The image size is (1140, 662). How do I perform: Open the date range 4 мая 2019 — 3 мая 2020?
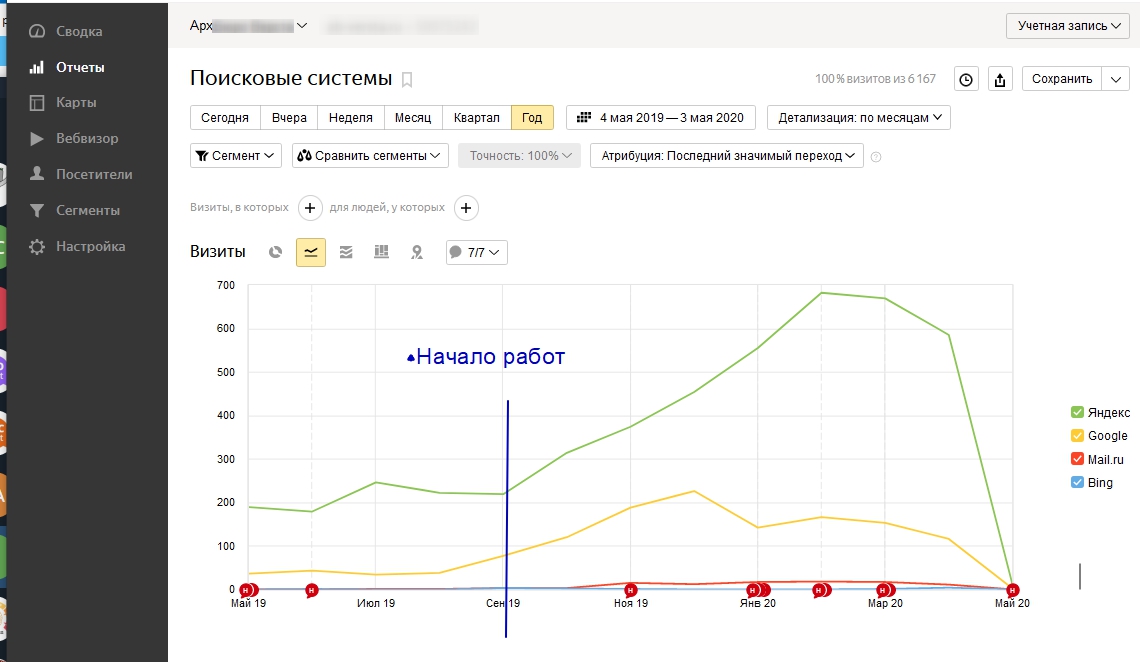[660, 118]
